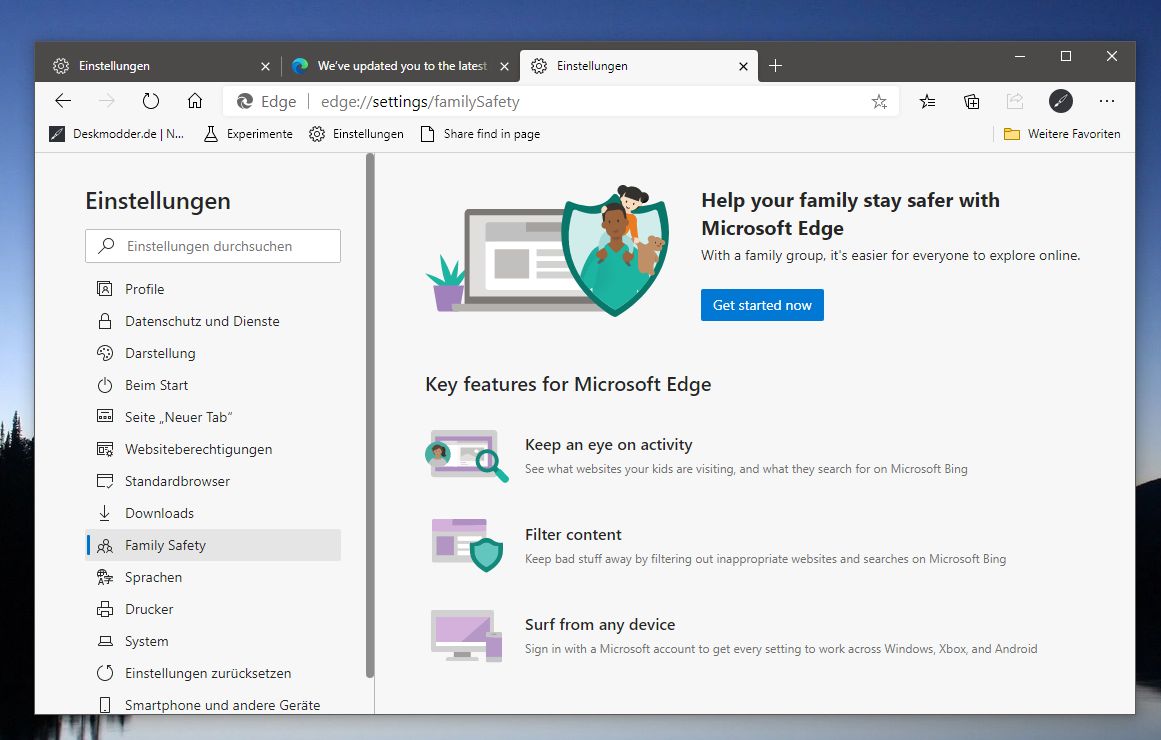Image resolution: width=1161 pixels, height=740 pixels.
Task: Click the Drucker printer icon
Action: (105, 609)
